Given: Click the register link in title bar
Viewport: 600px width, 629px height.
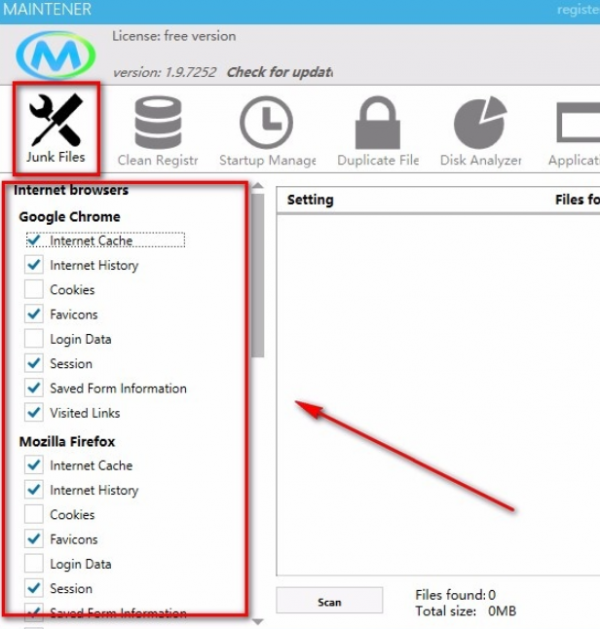Looking at the screenshot, I should click(578, 10).
